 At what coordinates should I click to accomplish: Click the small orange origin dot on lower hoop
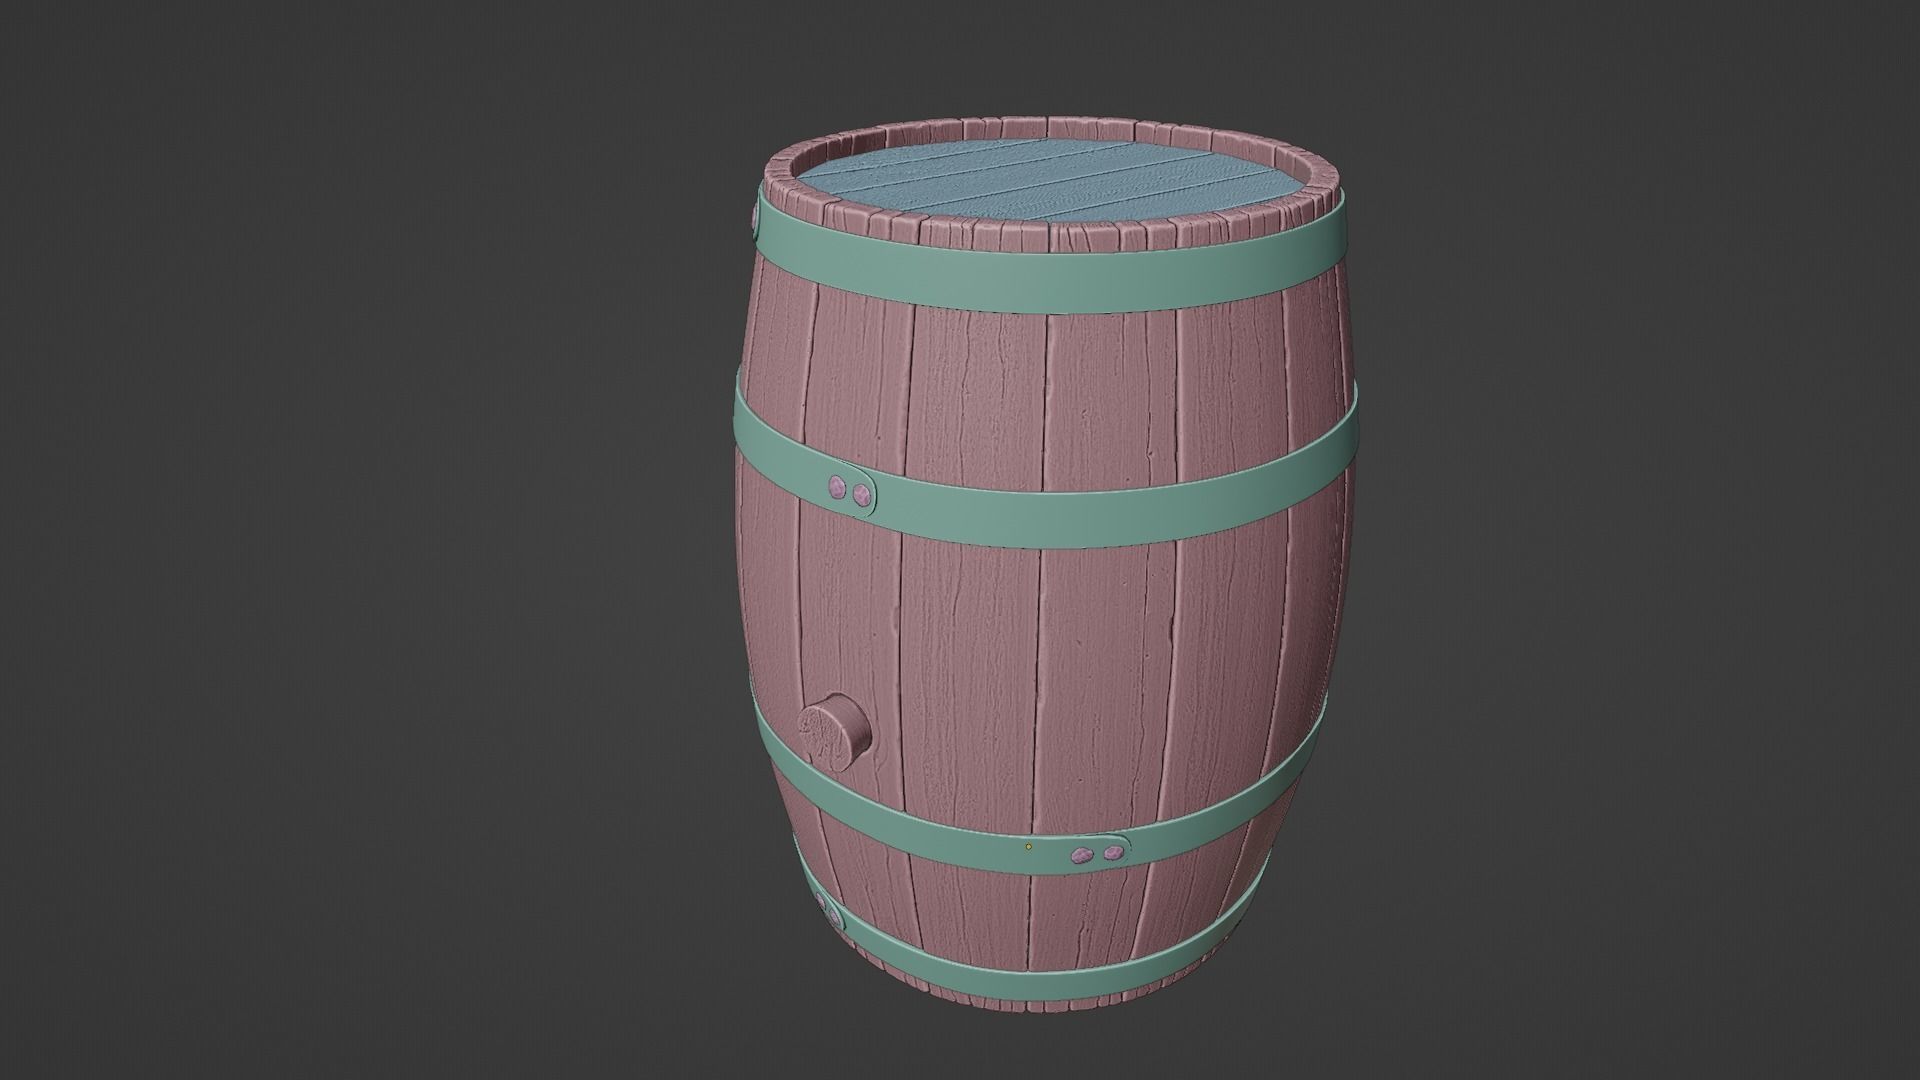[1028, 846]
